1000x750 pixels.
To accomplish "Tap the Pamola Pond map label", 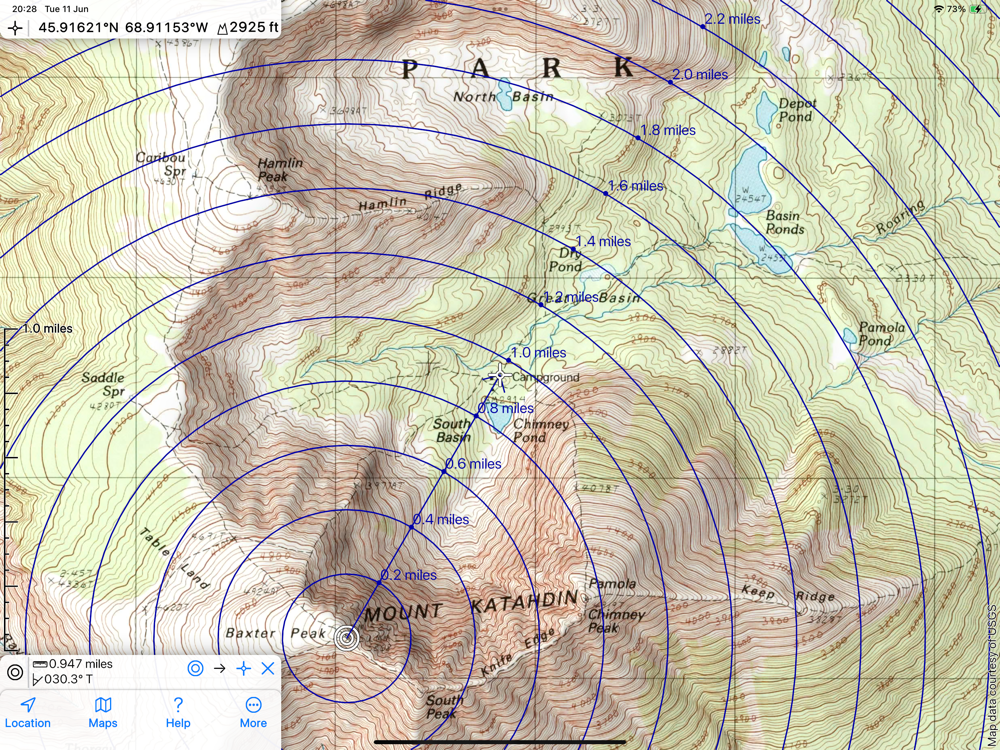I will click(x=881, y=334).
